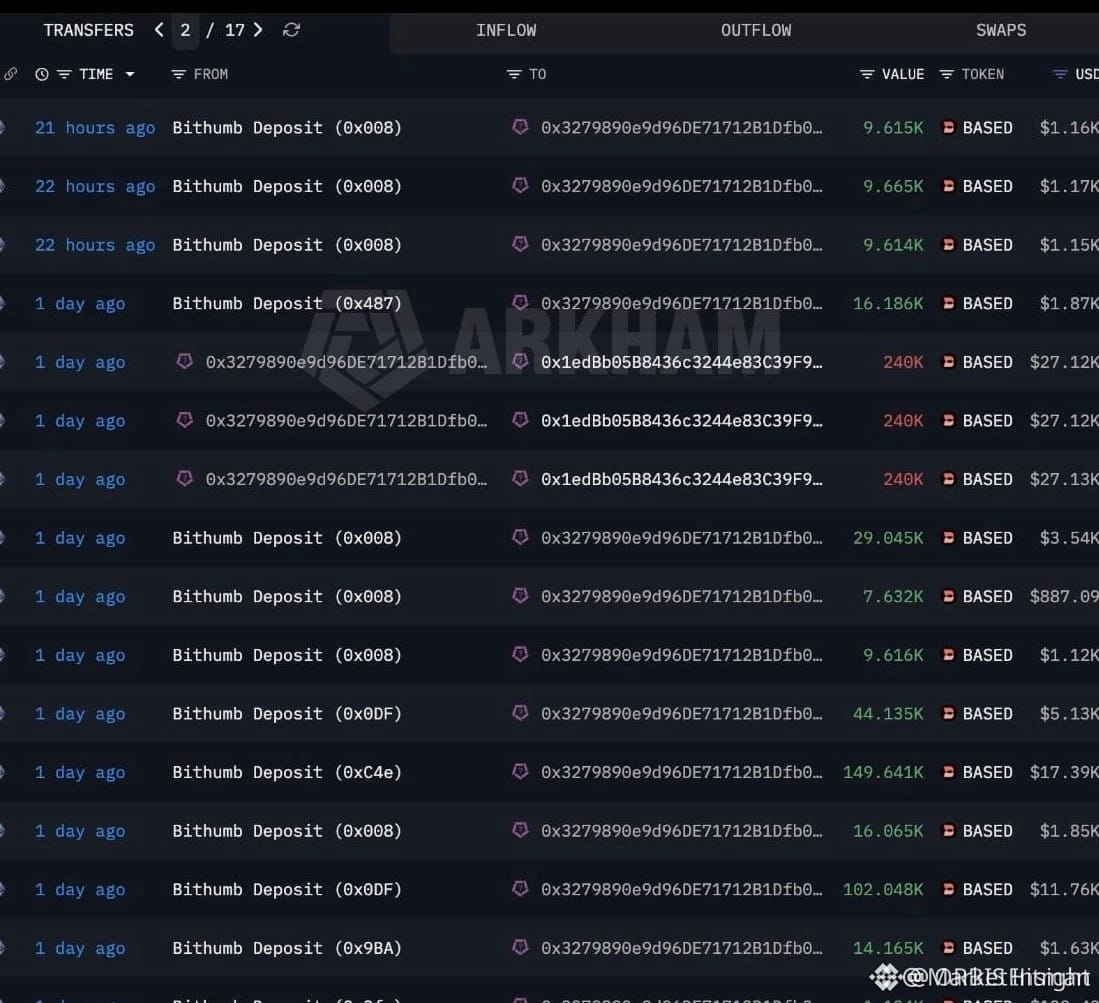
Task: Click BASED token icon in 16.065K row
Action: [x=948, y=831]
